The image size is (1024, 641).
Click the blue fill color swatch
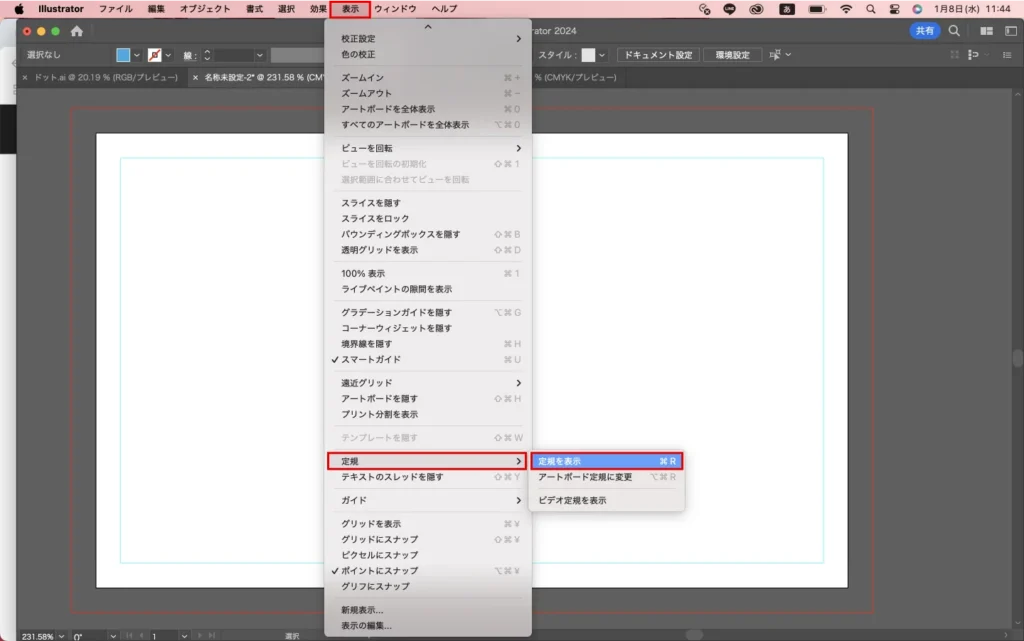click(123, 55)
